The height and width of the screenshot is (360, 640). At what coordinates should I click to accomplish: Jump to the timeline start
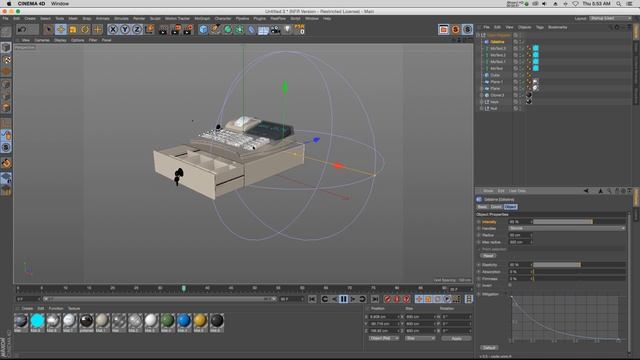tap(312, 299)
